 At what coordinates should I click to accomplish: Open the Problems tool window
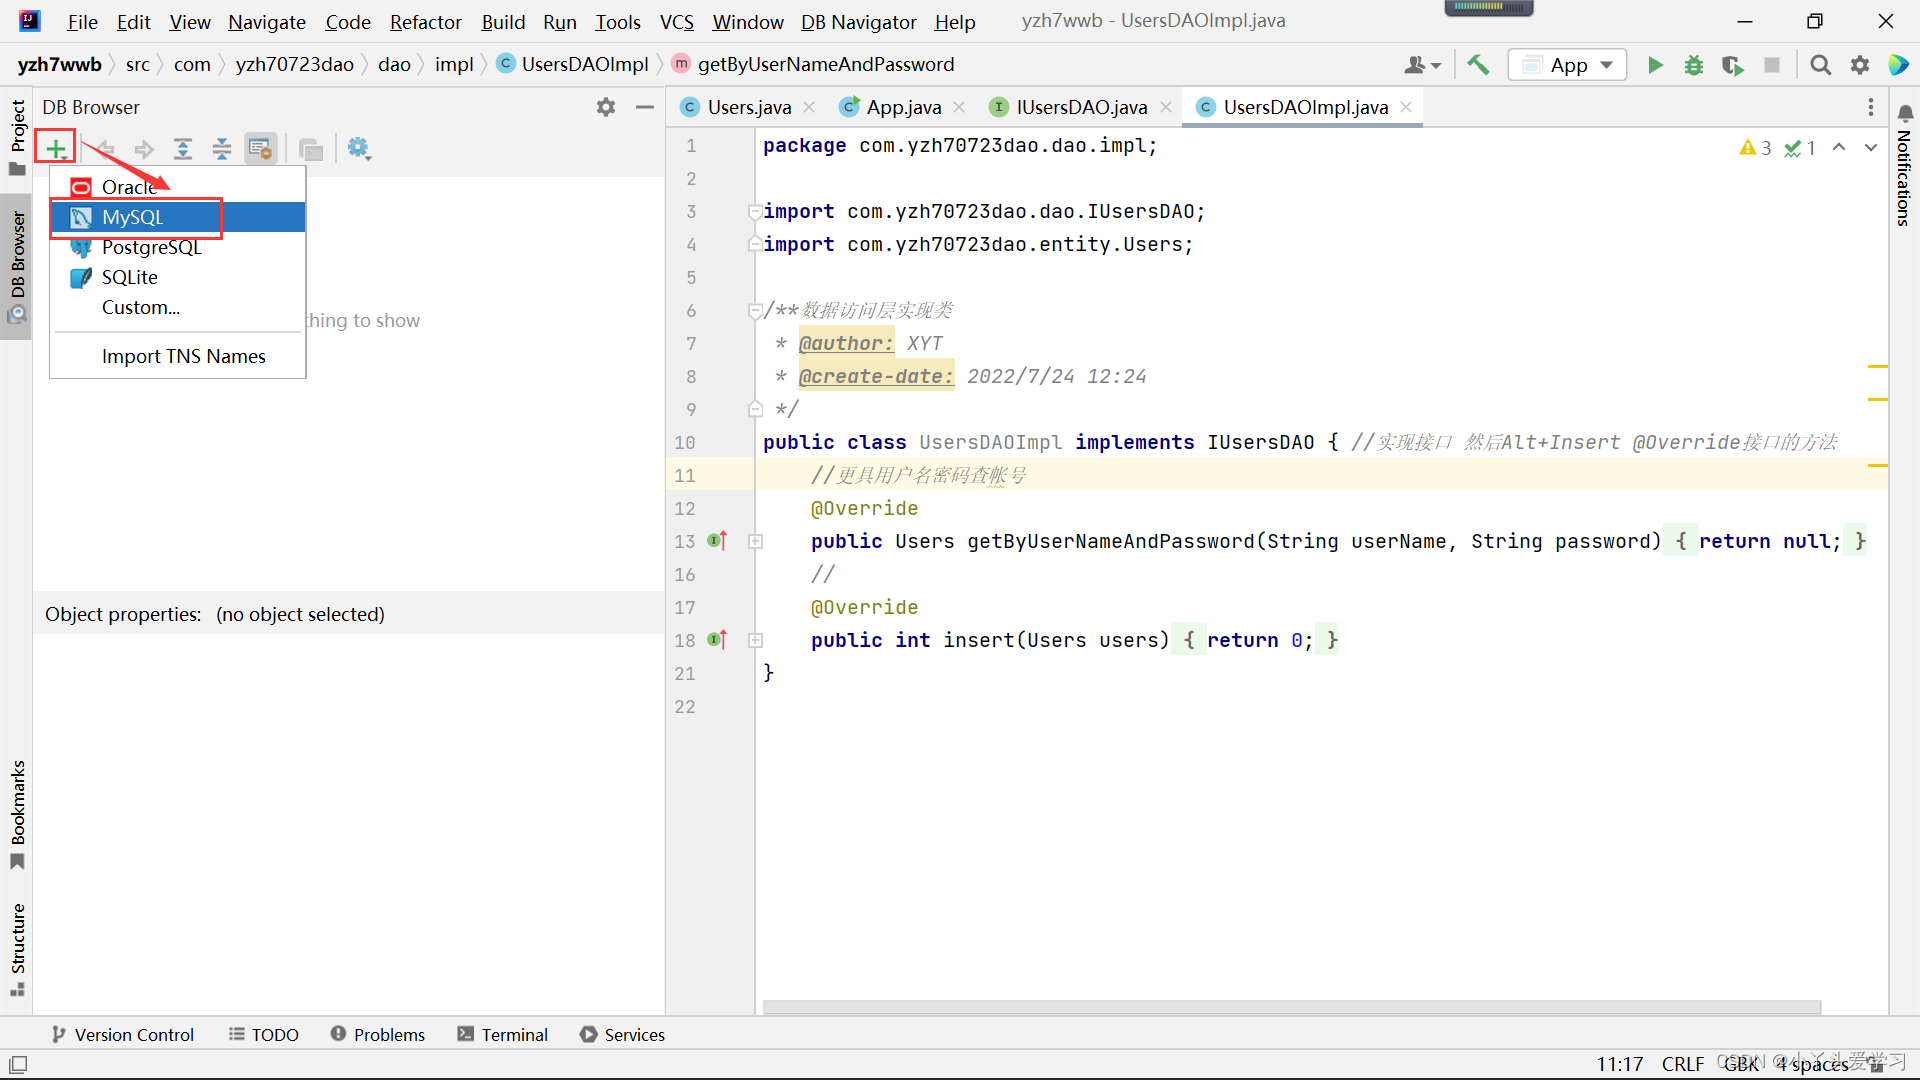click(378, 1034)
